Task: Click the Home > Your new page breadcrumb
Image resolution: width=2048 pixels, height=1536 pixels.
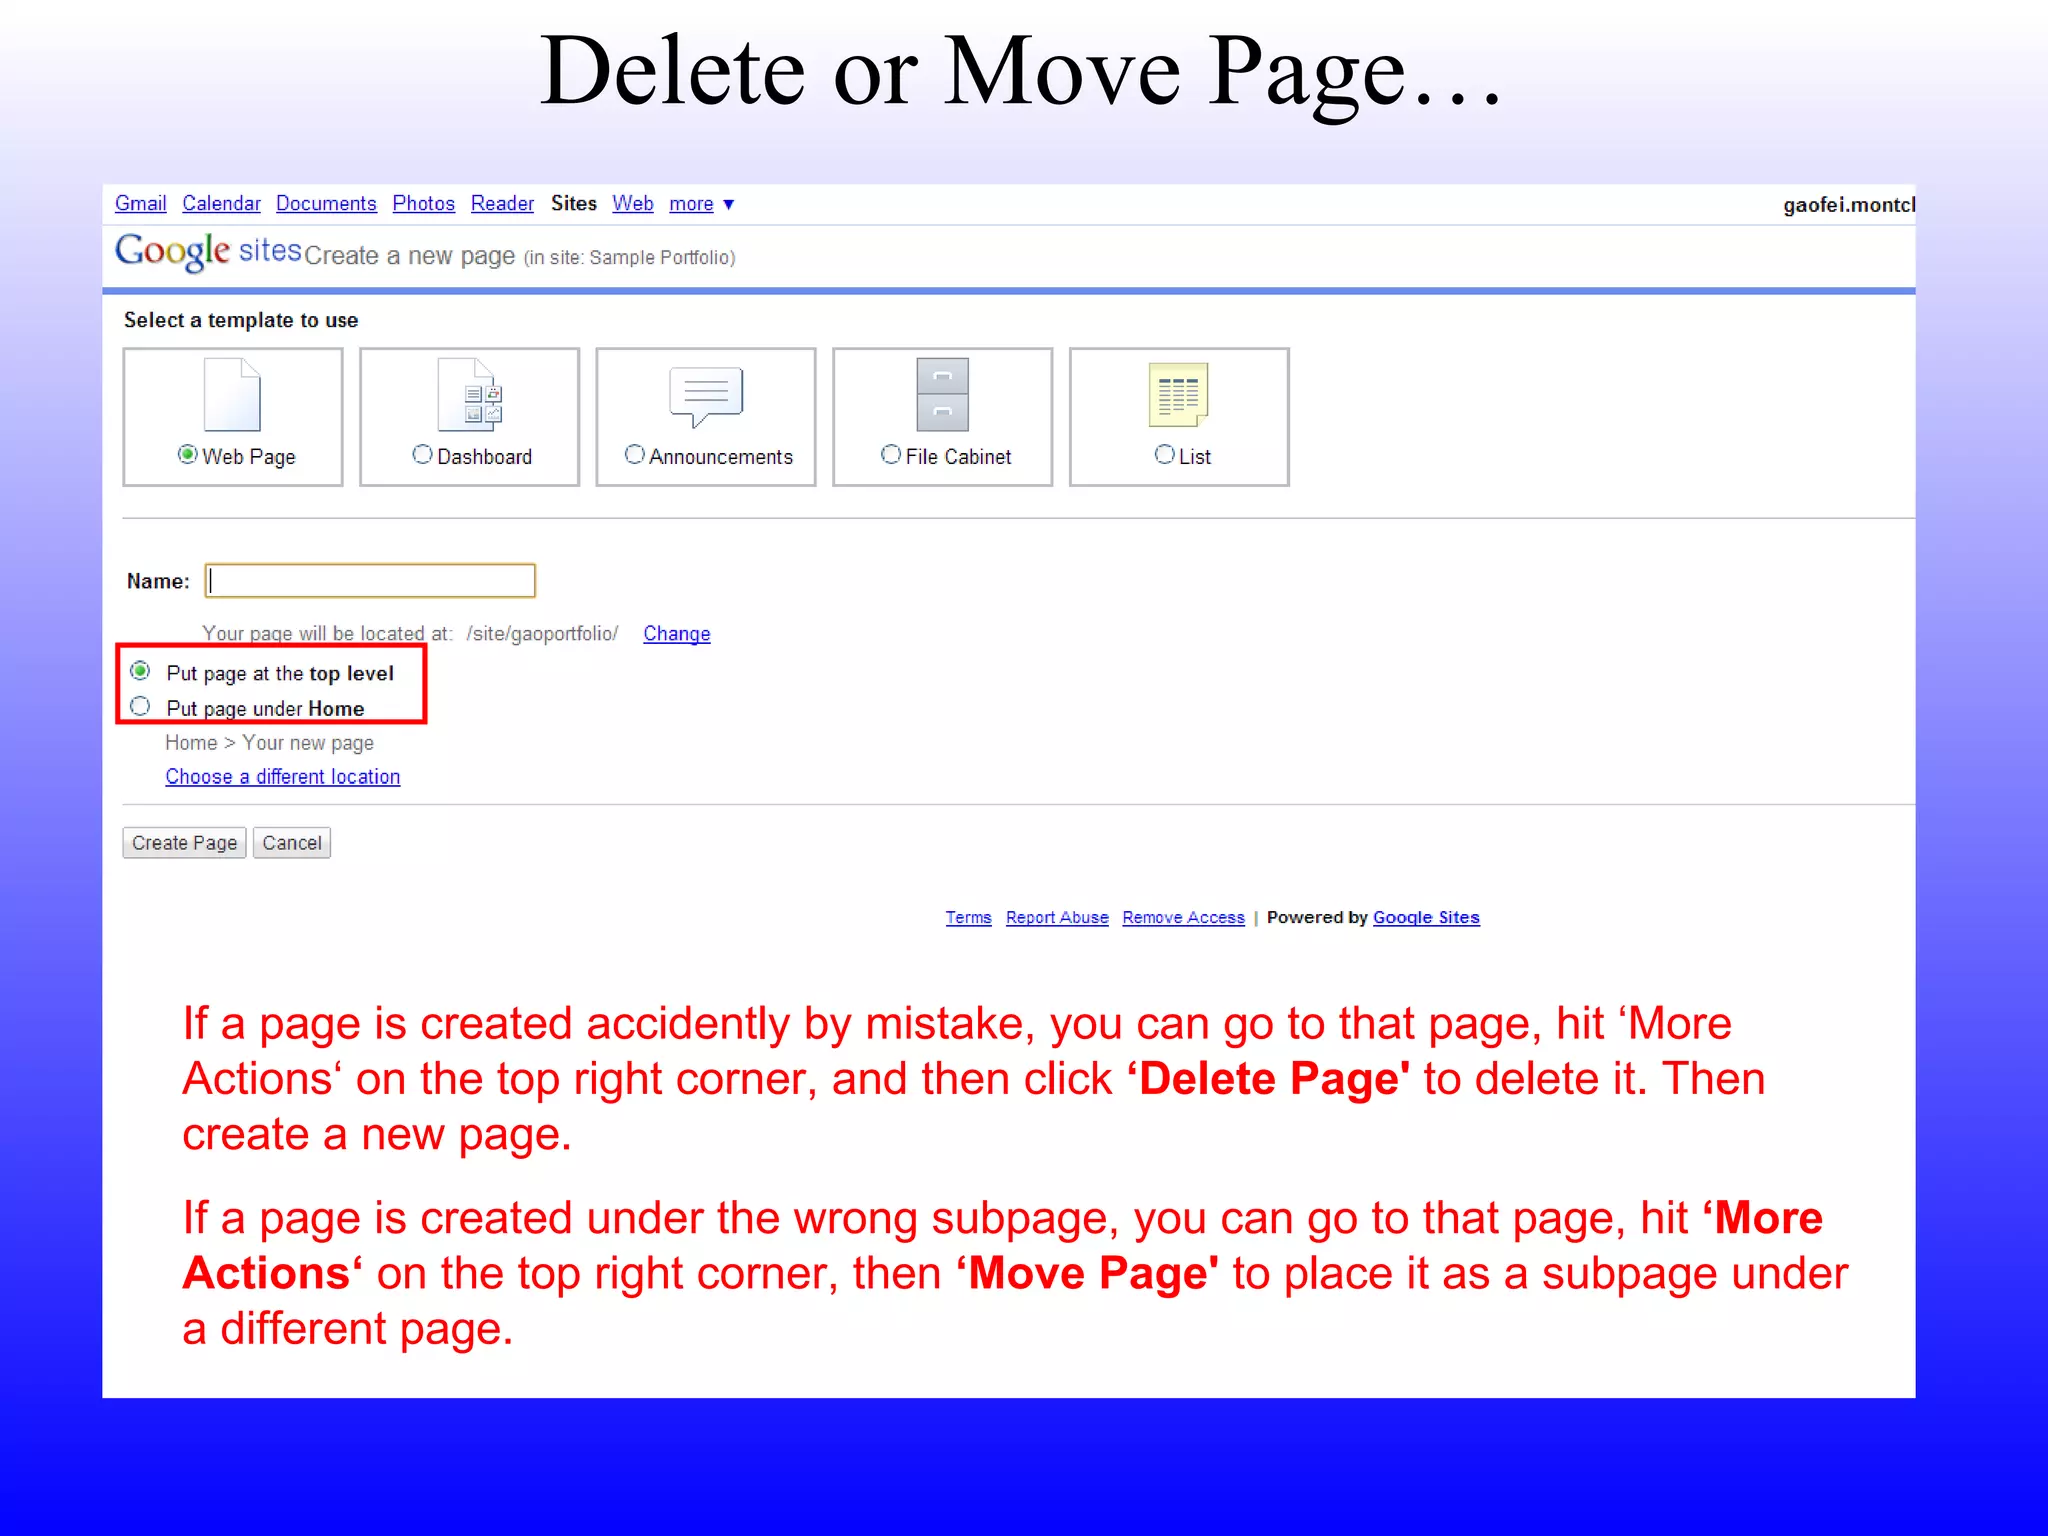Action: point(270,743)
